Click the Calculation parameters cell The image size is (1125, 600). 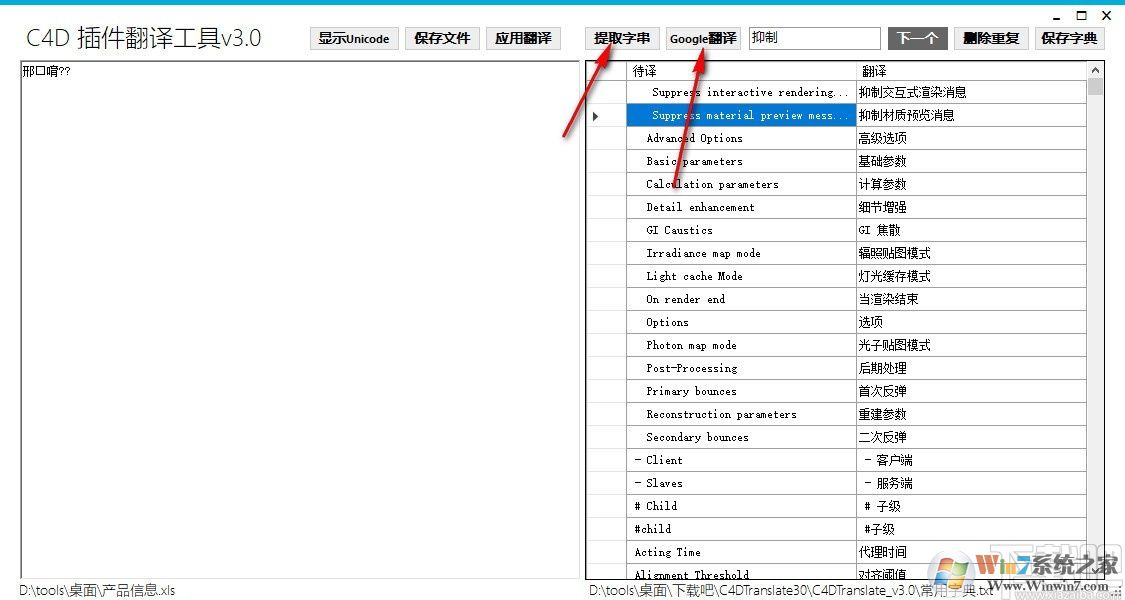point(741,184)
